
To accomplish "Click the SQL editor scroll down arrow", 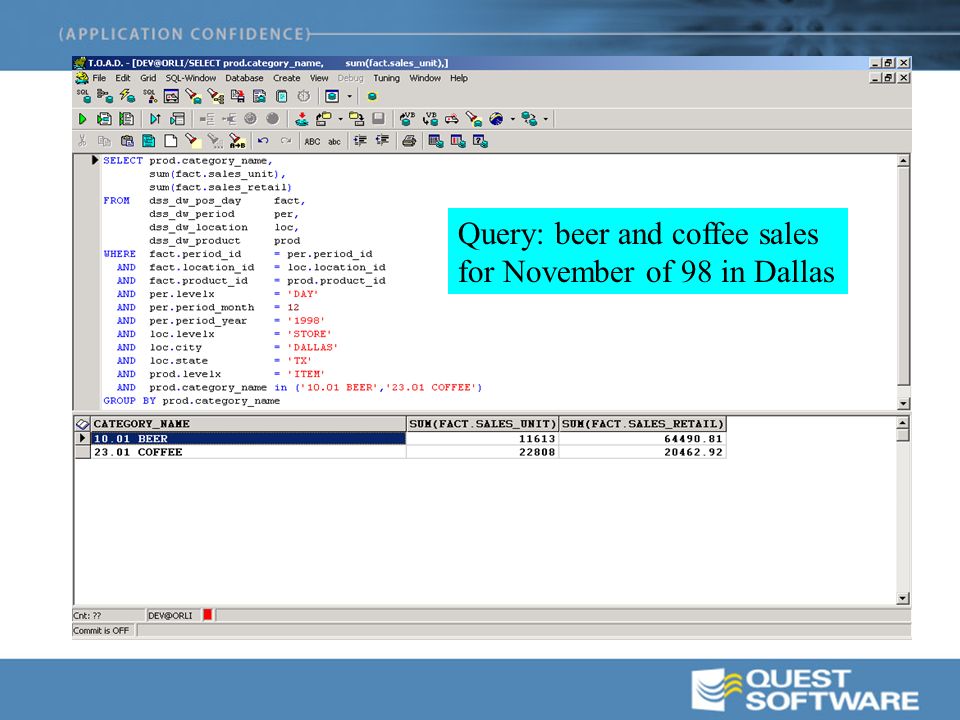I will click(x=902, y=403).
